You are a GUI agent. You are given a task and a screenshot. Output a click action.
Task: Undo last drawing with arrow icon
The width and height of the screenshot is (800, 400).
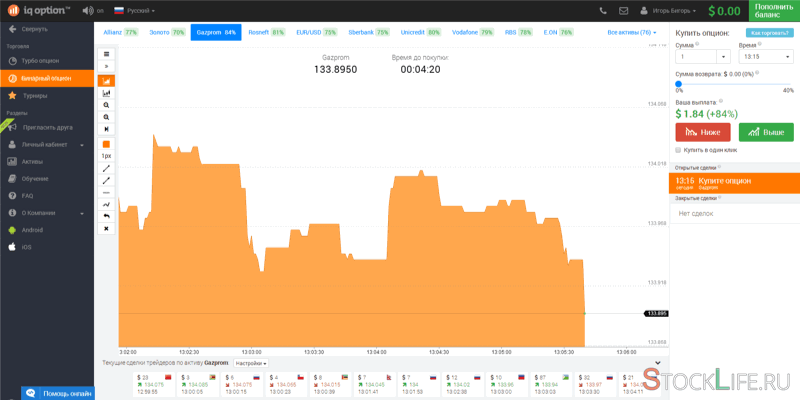[106, 216]
